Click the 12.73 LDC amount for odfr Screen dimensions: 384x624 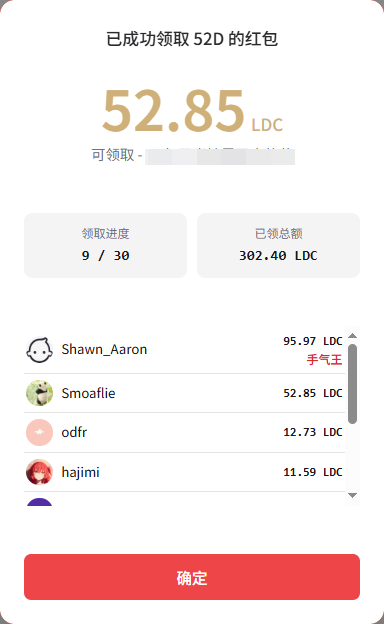[x=313, y=432]
